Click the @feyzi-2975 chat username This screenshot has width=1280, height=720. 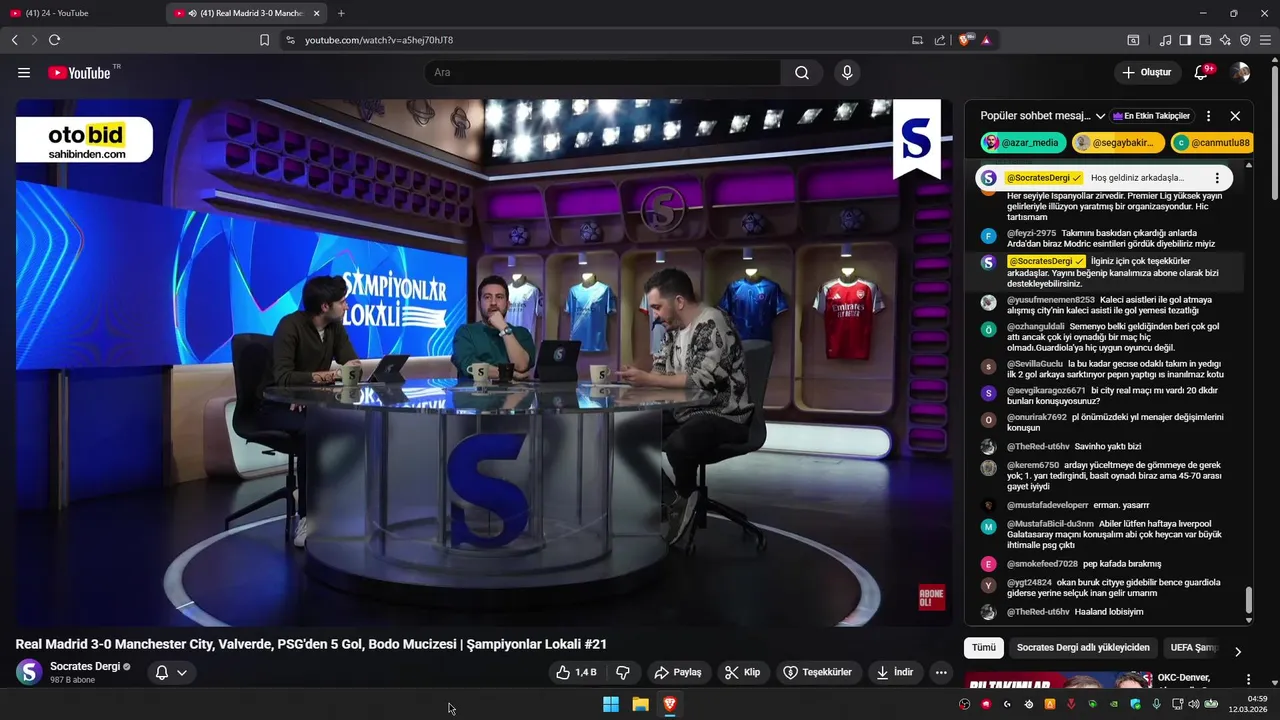tap(1031, 233)
